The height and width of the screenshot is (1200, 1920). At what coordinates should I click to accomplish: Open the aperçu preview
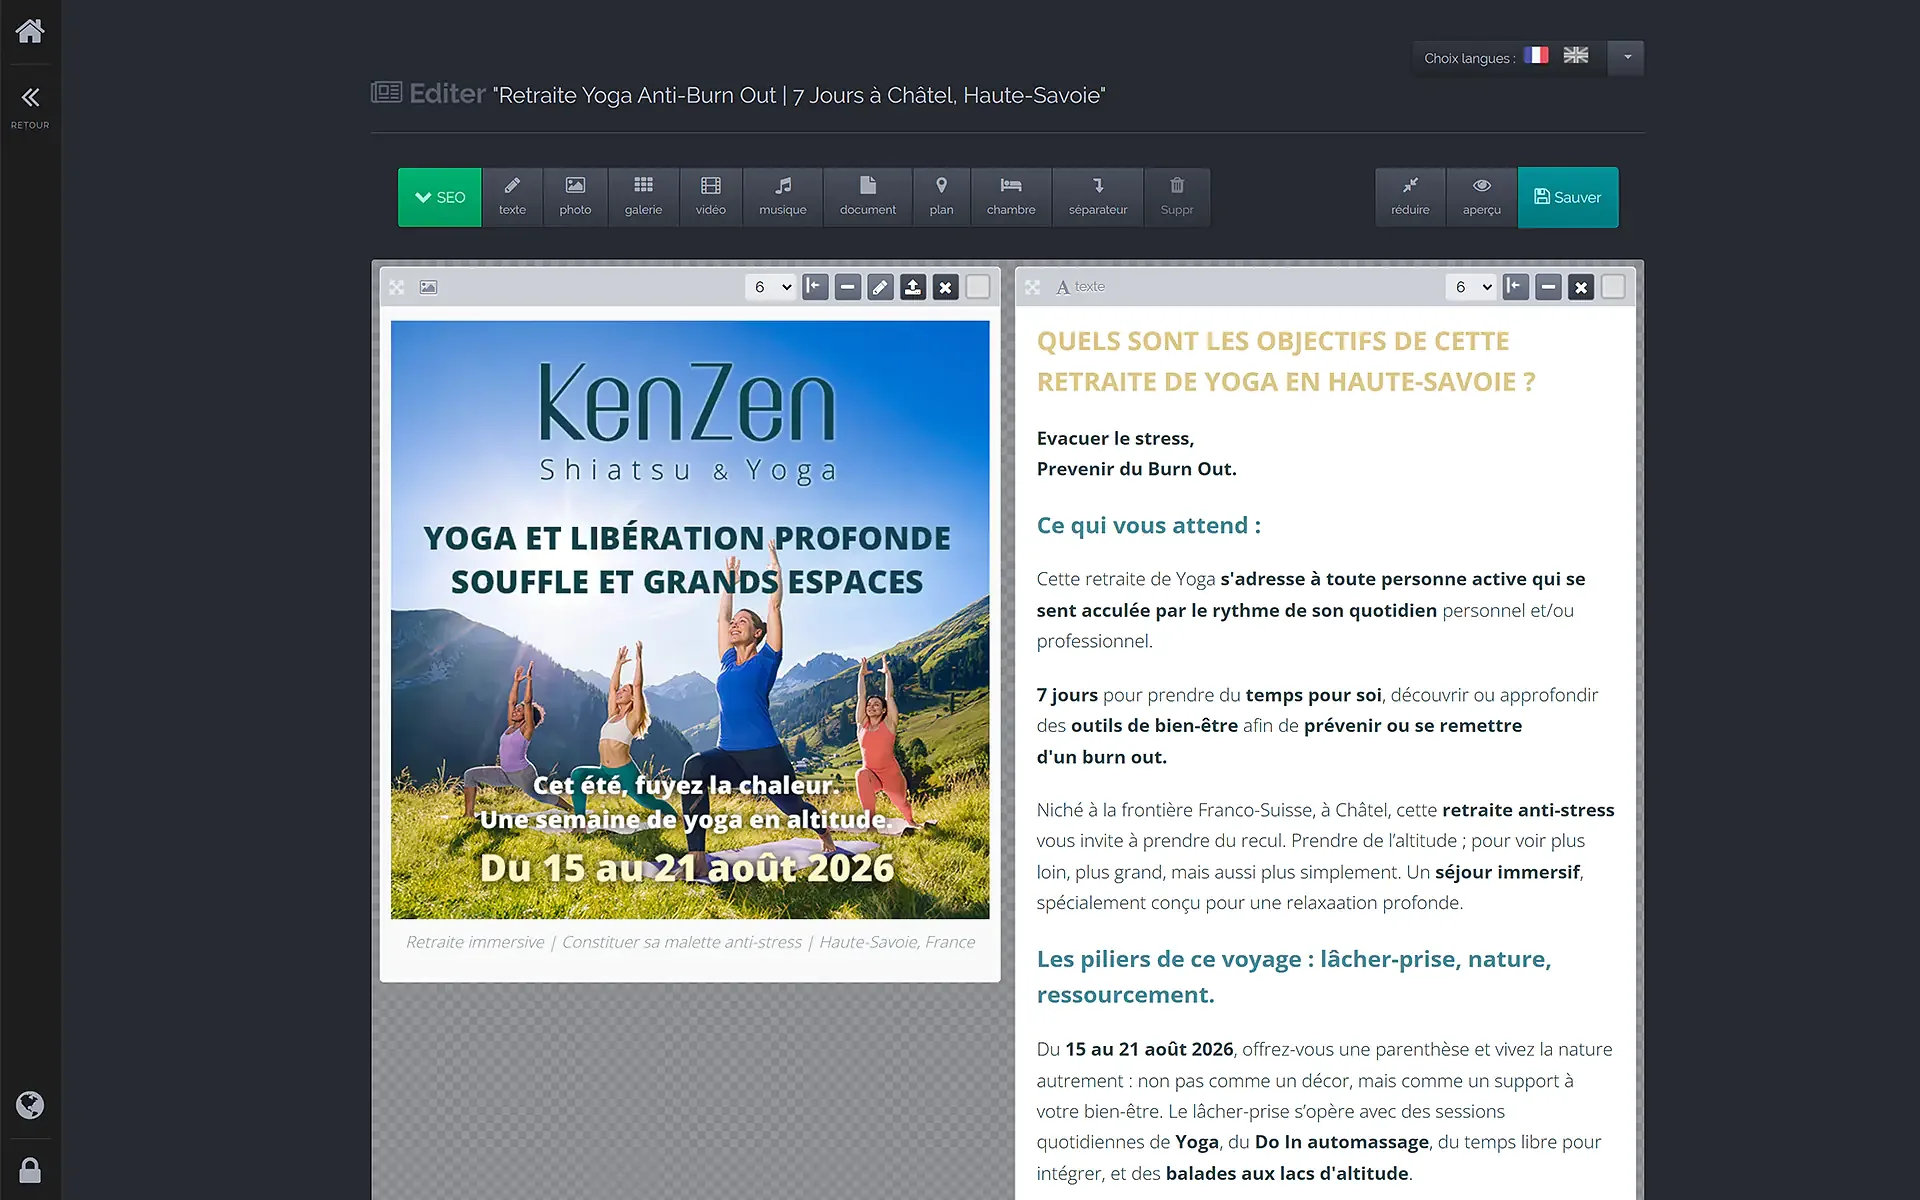click(x=1482, y=197)
